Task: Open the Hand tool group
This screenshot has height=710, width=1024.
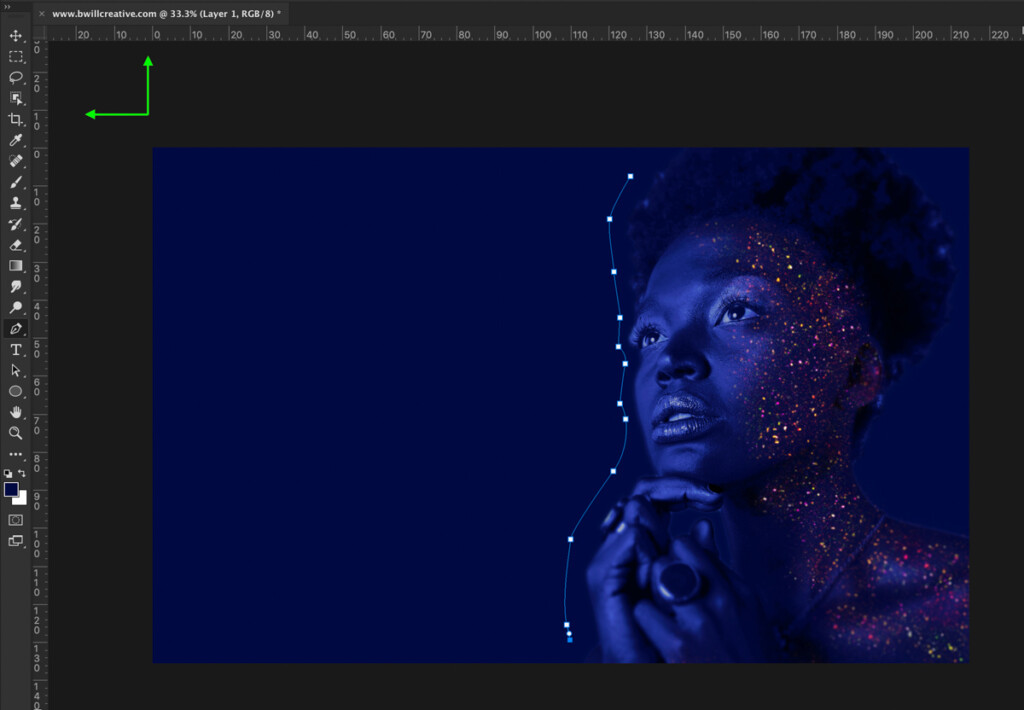Action: (x=16, y=412)
